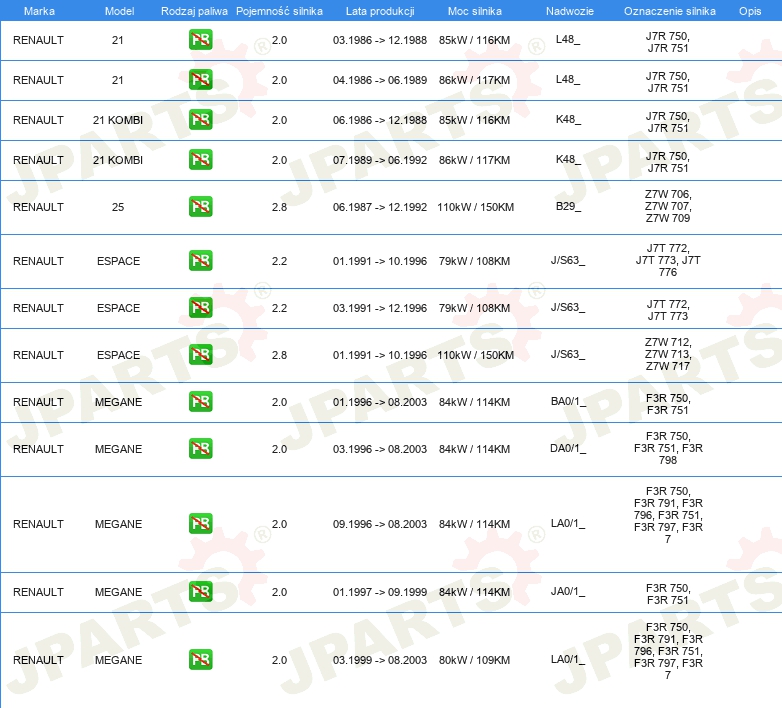Click the Nadwozie column header
The image size is (782, 708).
tap(570, 11)
